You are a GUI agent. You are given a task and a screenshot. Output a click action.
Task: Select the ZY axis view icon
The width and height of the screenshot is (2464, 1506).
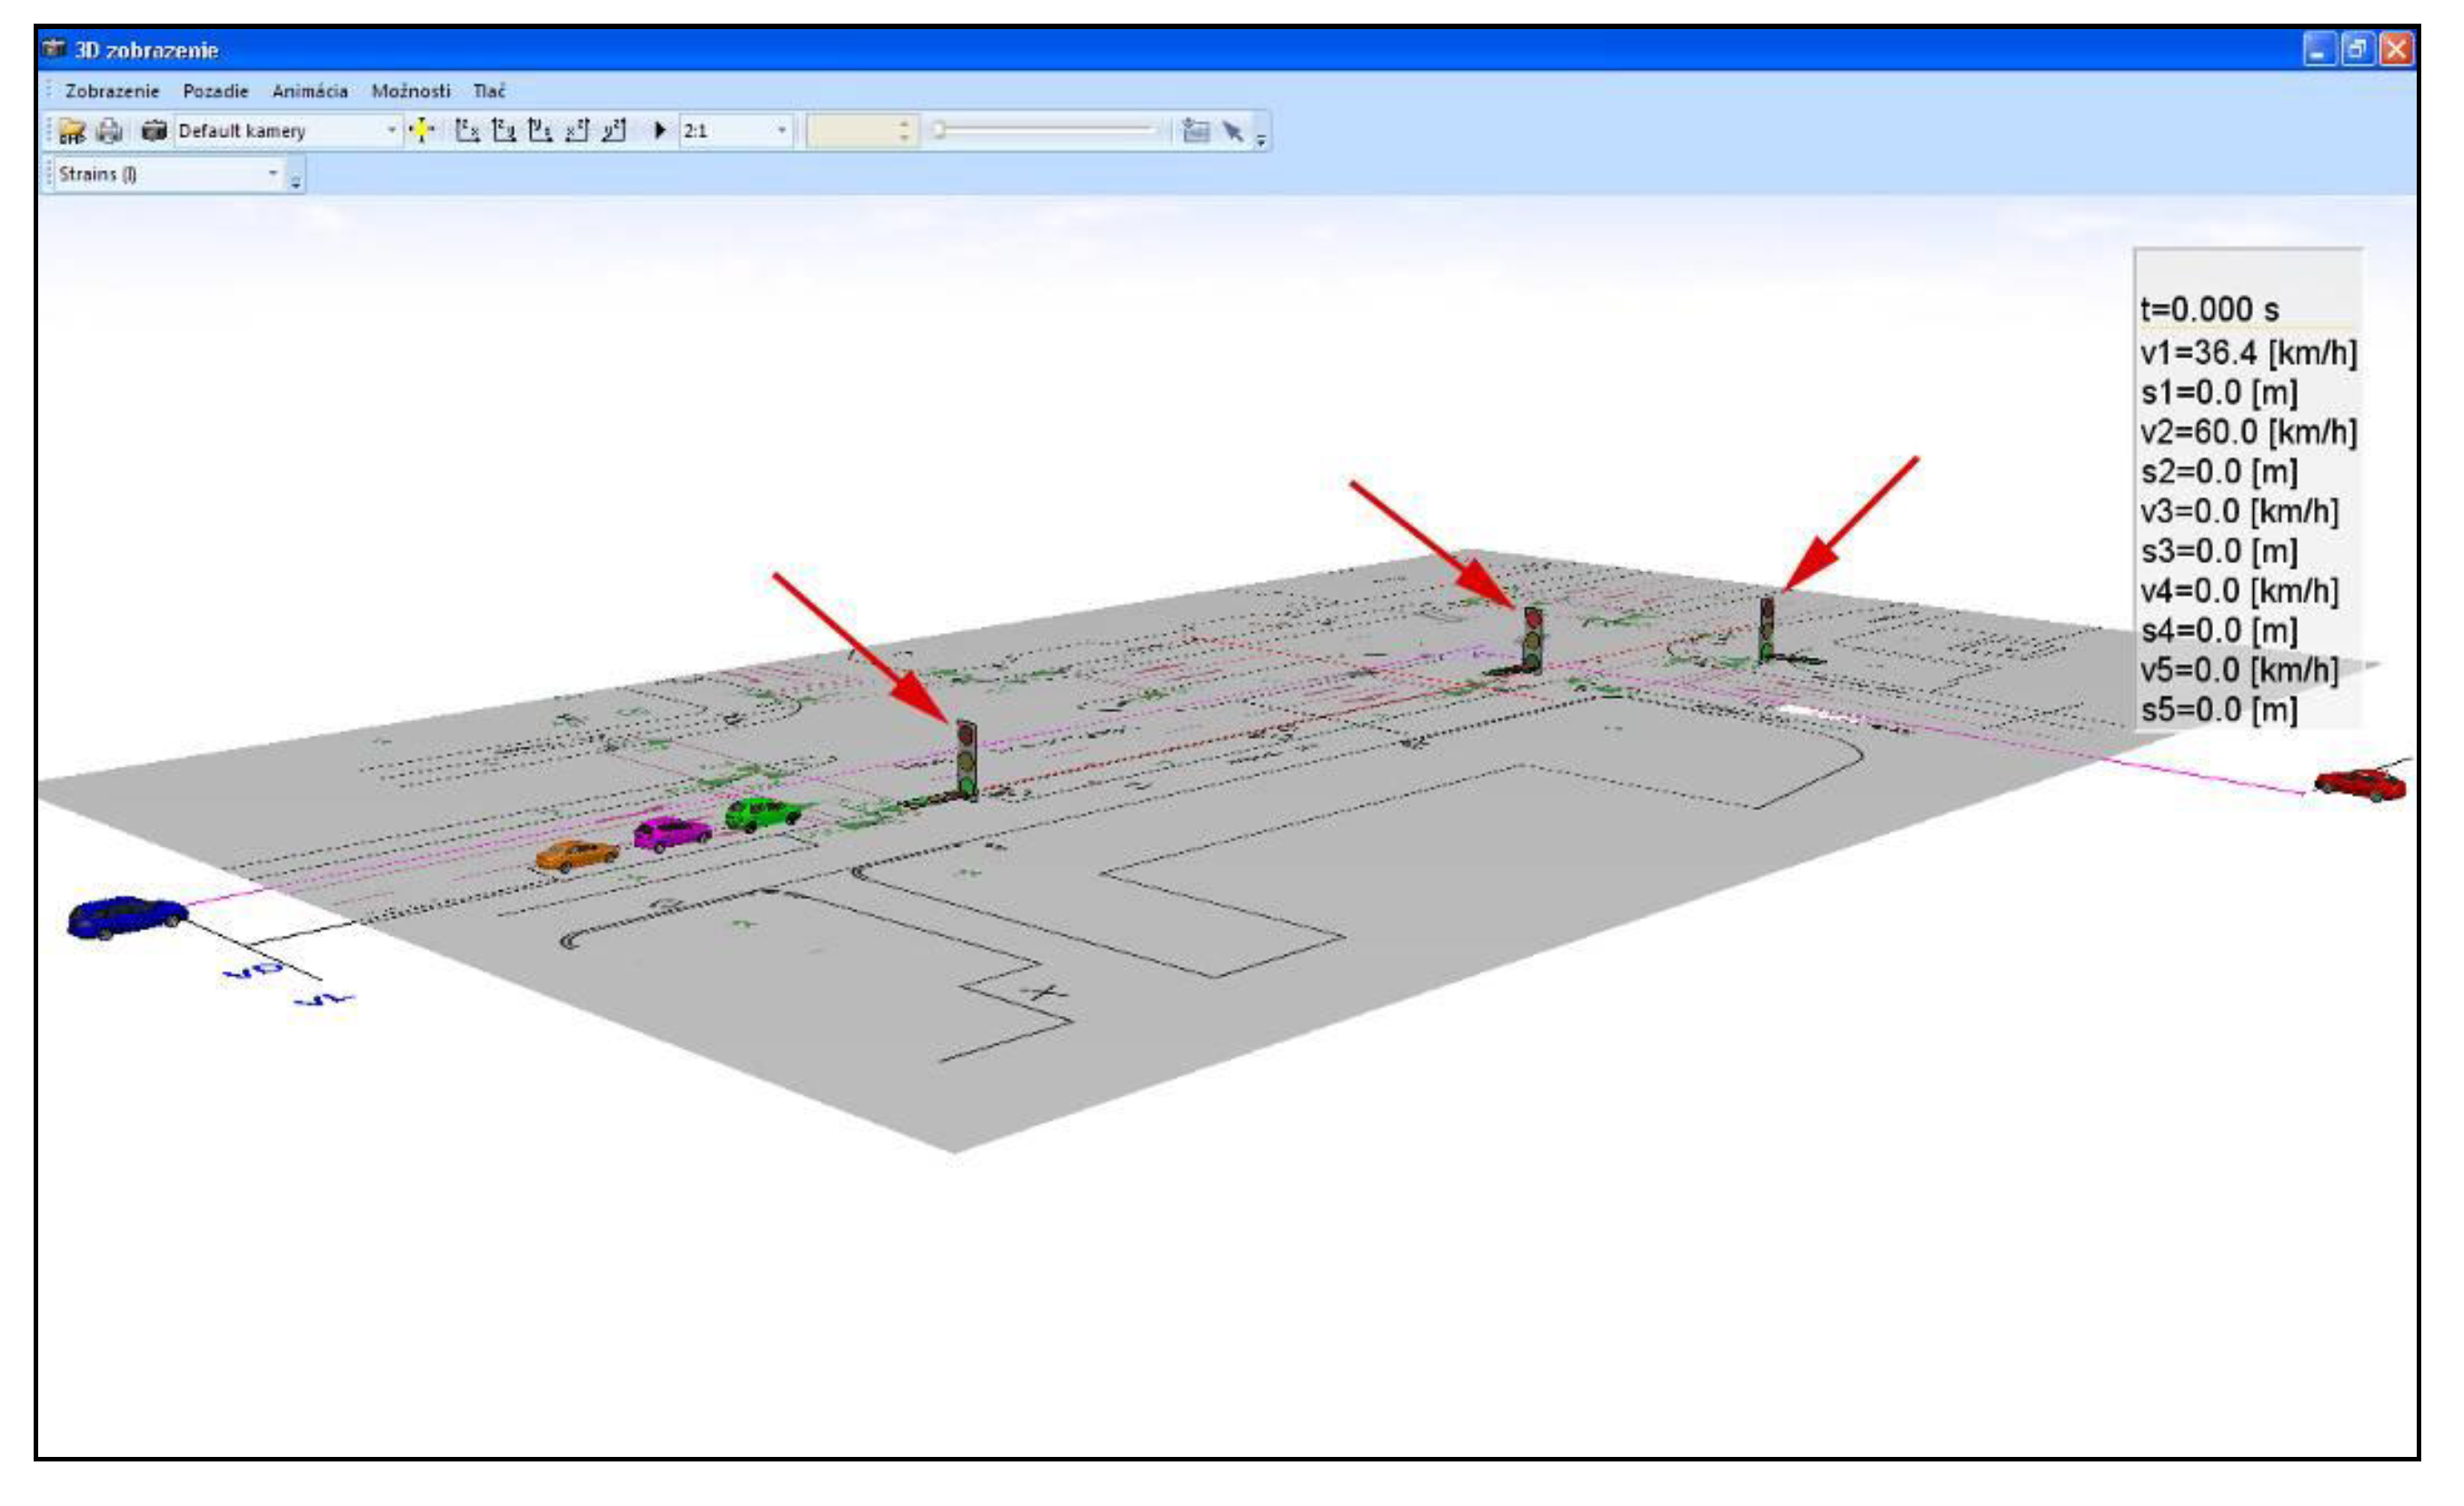505,131
